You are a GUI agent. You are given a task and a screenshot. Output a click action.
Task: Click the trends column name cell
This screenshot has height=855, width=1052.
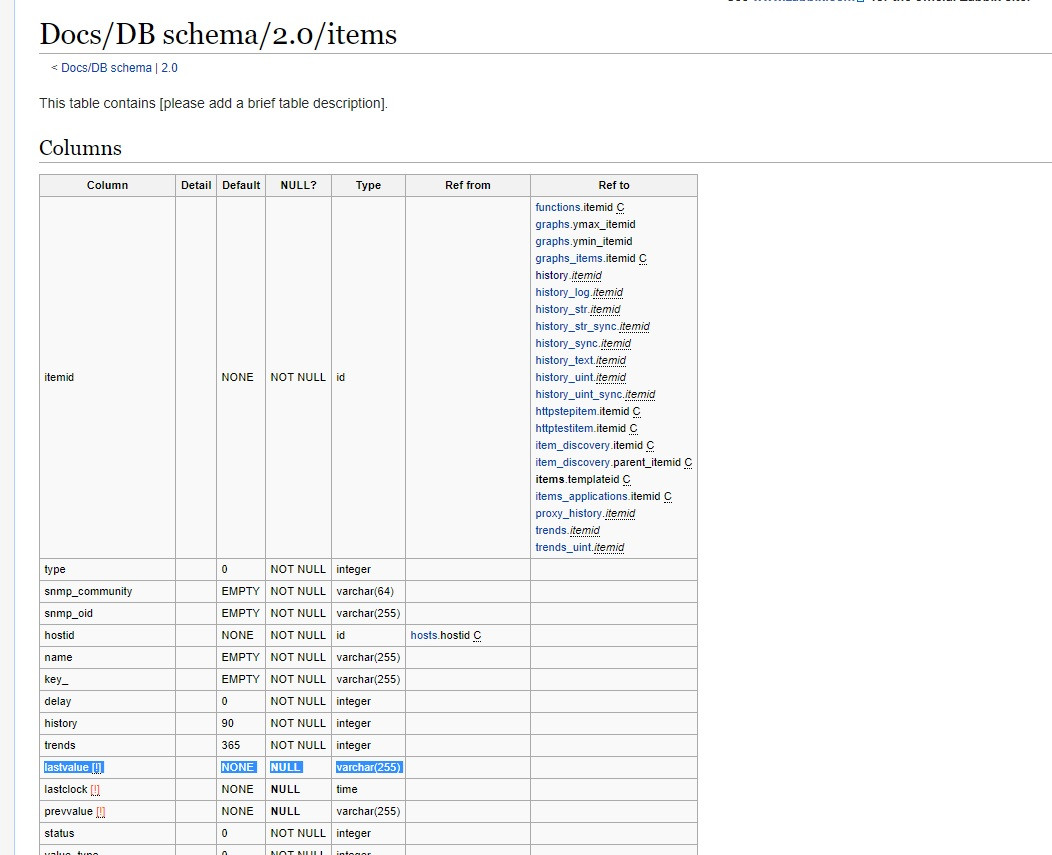tap(107, 745)
